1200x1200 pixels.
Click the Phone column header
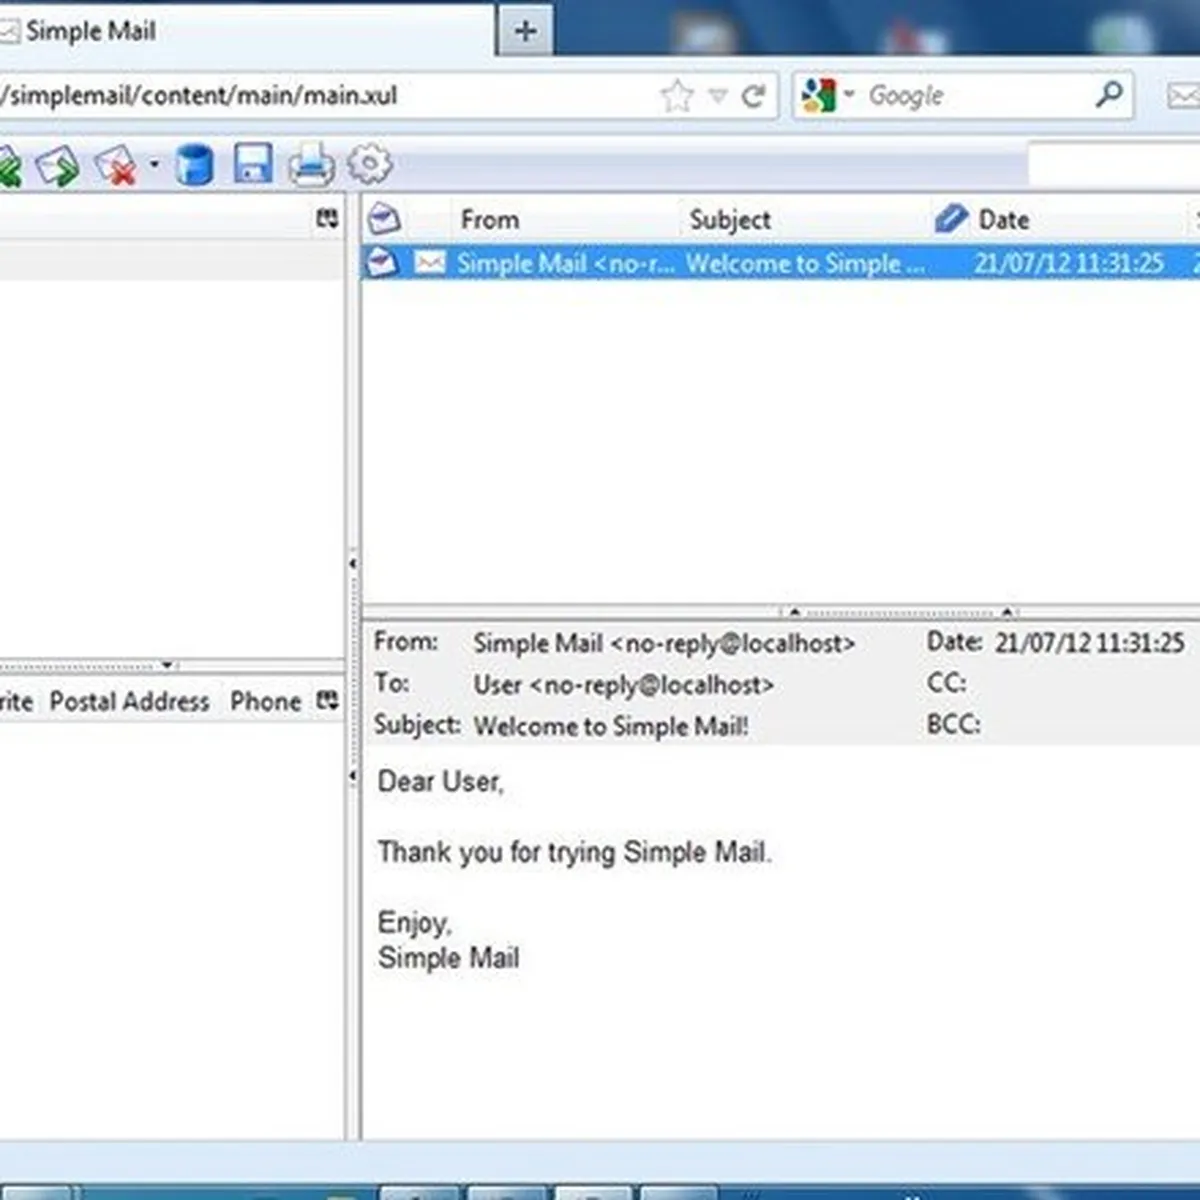point(265,701)
